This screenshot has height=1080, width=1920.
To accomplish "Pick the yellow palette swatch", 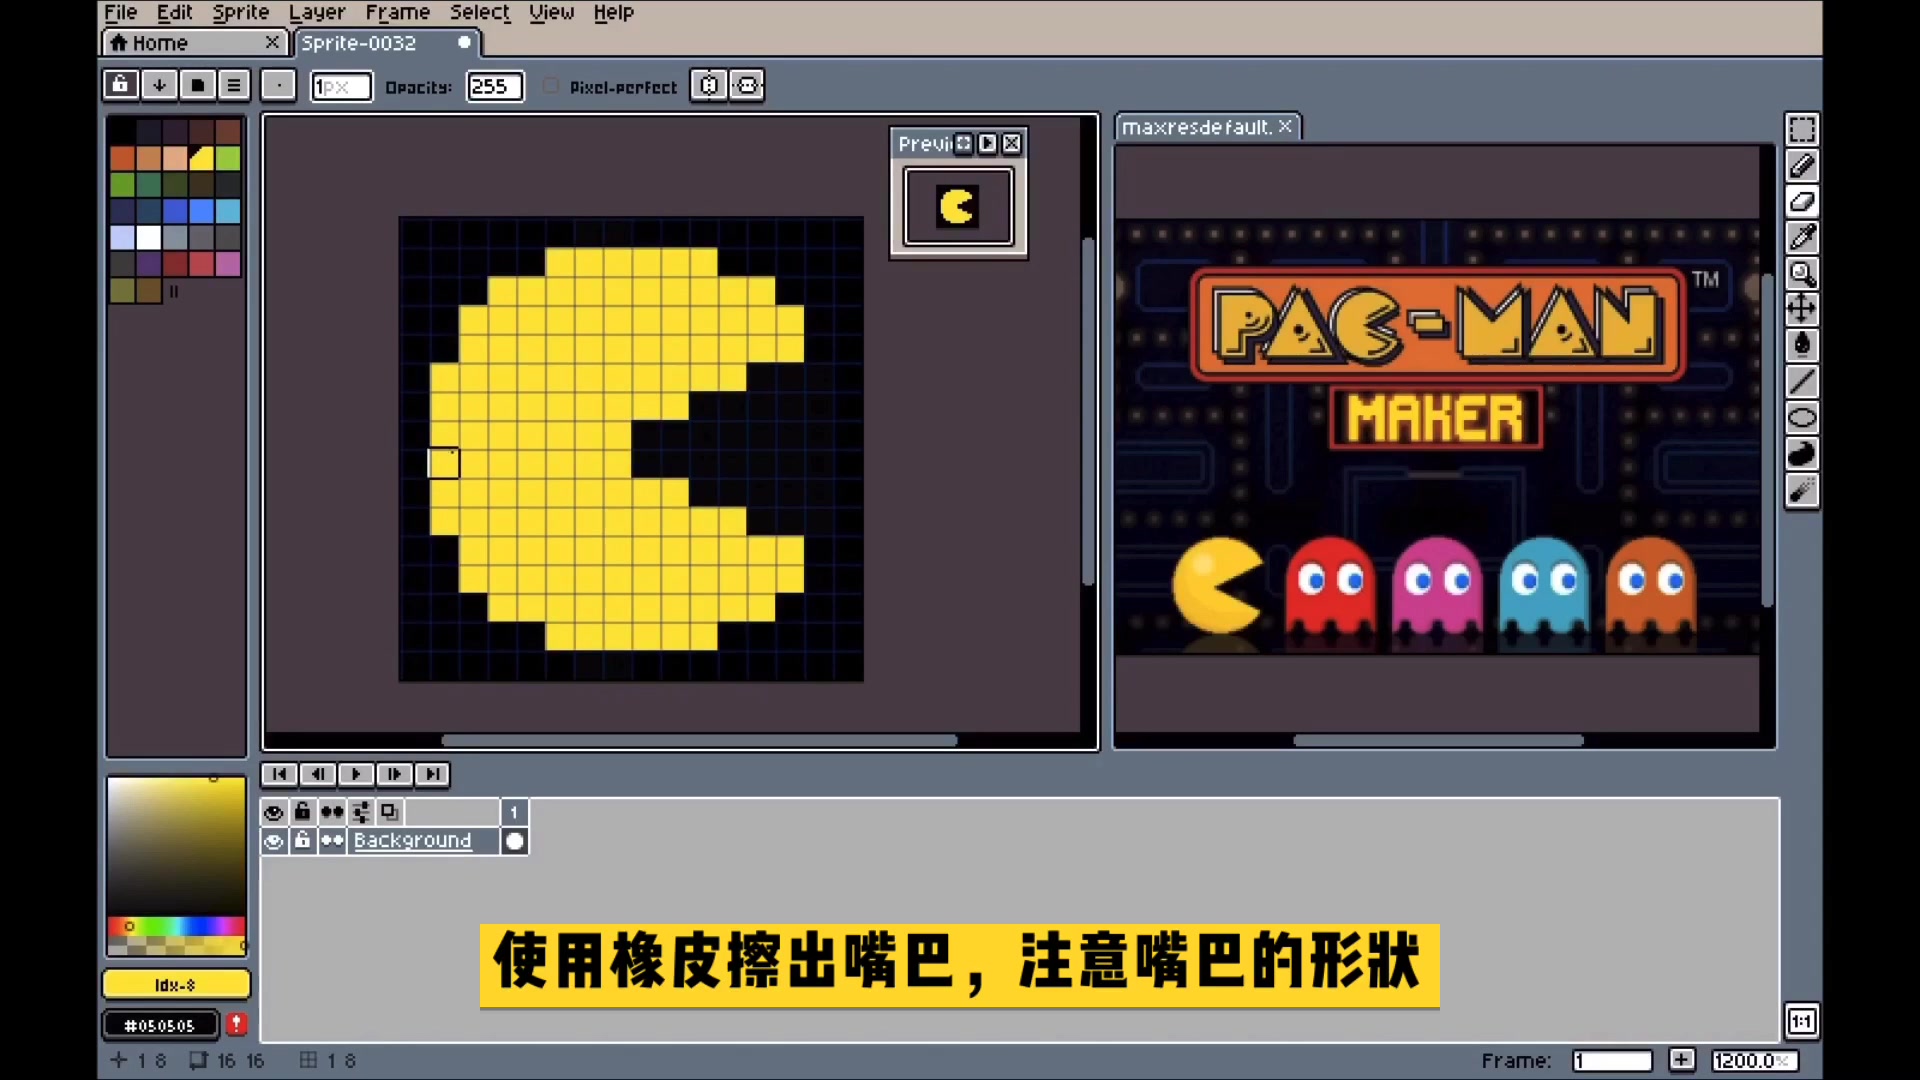I will pos(201,158).
